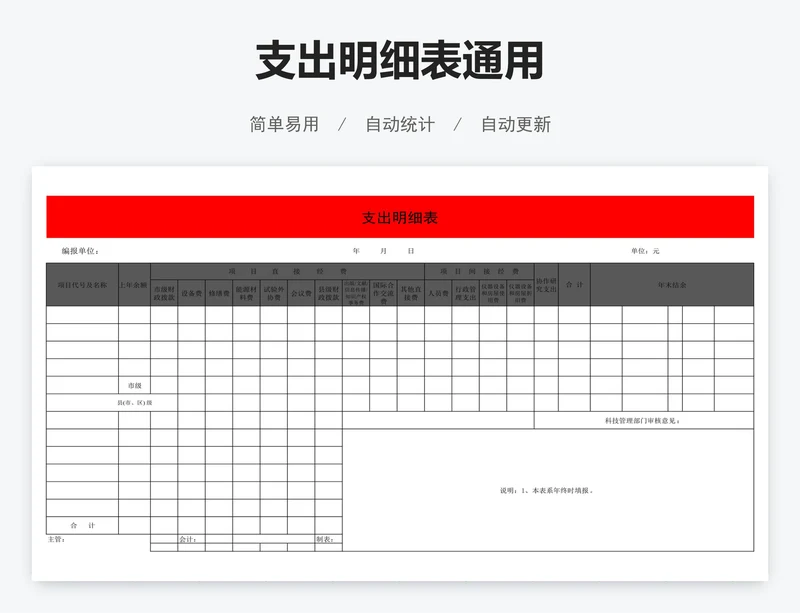Click the 自动统计 subtitle text
The width and height of the screenshot is (800, 613).
(x=400, y=125)
